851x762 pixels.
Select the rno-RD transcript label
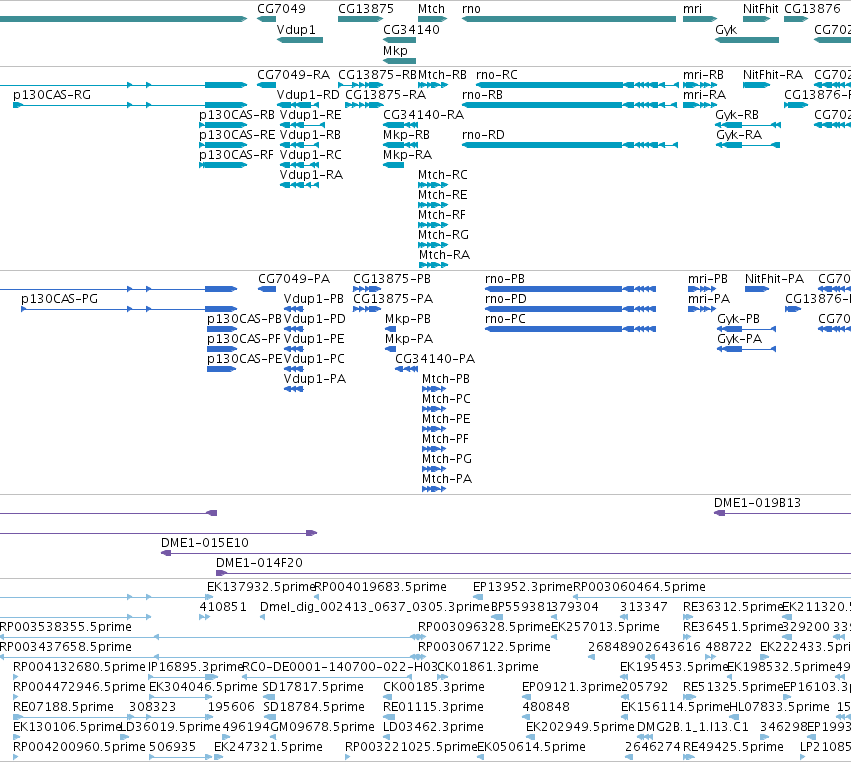tap(483, 135)
